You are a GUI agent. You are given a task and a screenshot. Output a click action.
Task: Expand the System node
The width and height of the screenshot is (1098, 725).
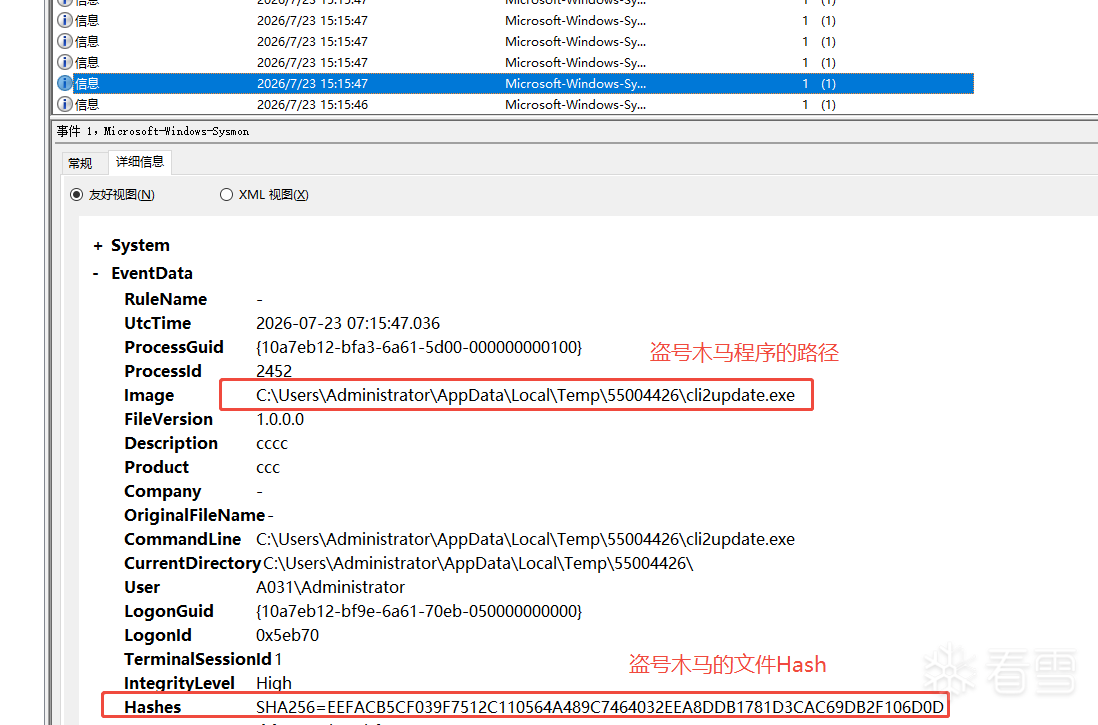point(98,246)
